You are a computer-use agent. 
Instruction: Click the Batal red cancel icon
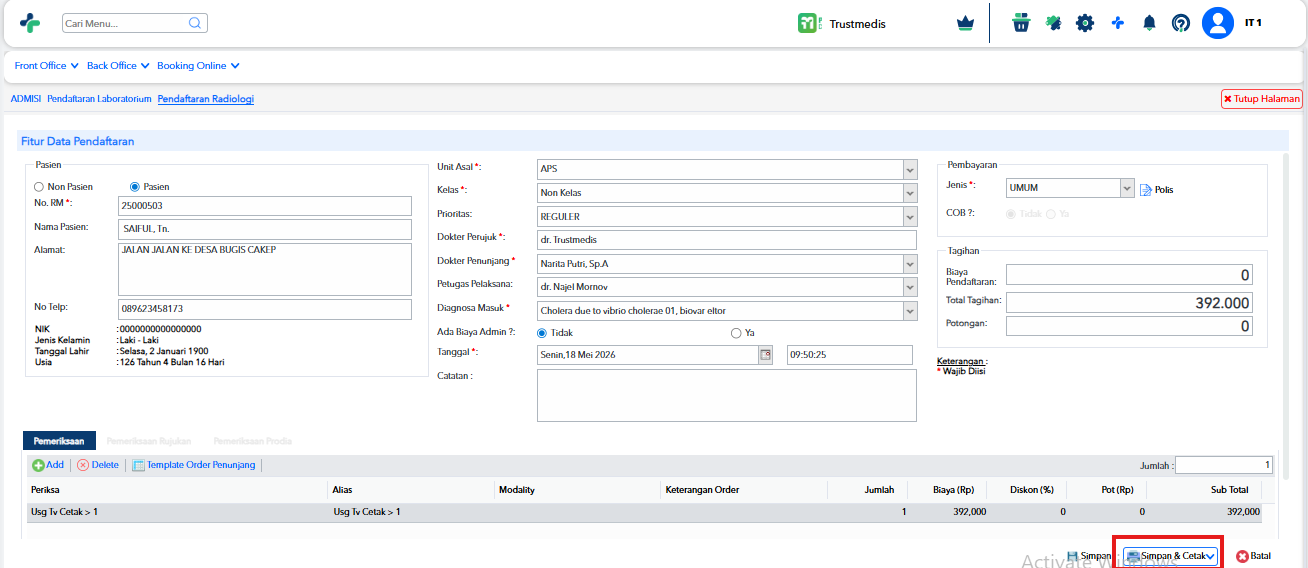[x=1242, y=556]
